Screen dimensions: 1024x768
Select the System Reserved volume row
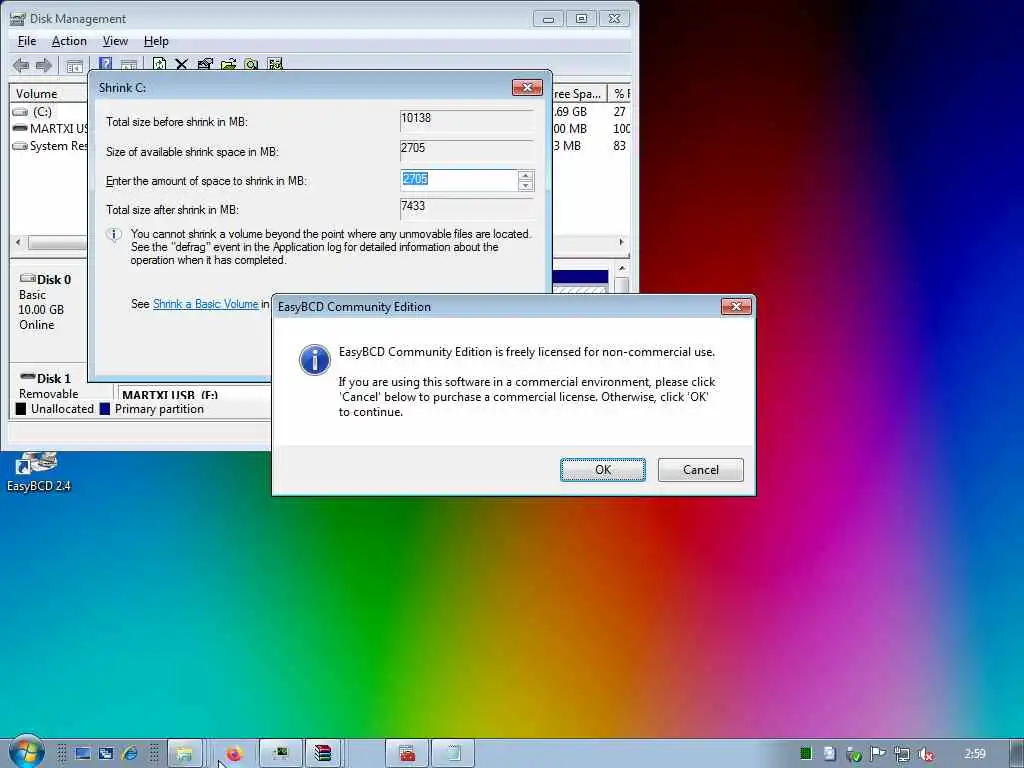(49, 146)
